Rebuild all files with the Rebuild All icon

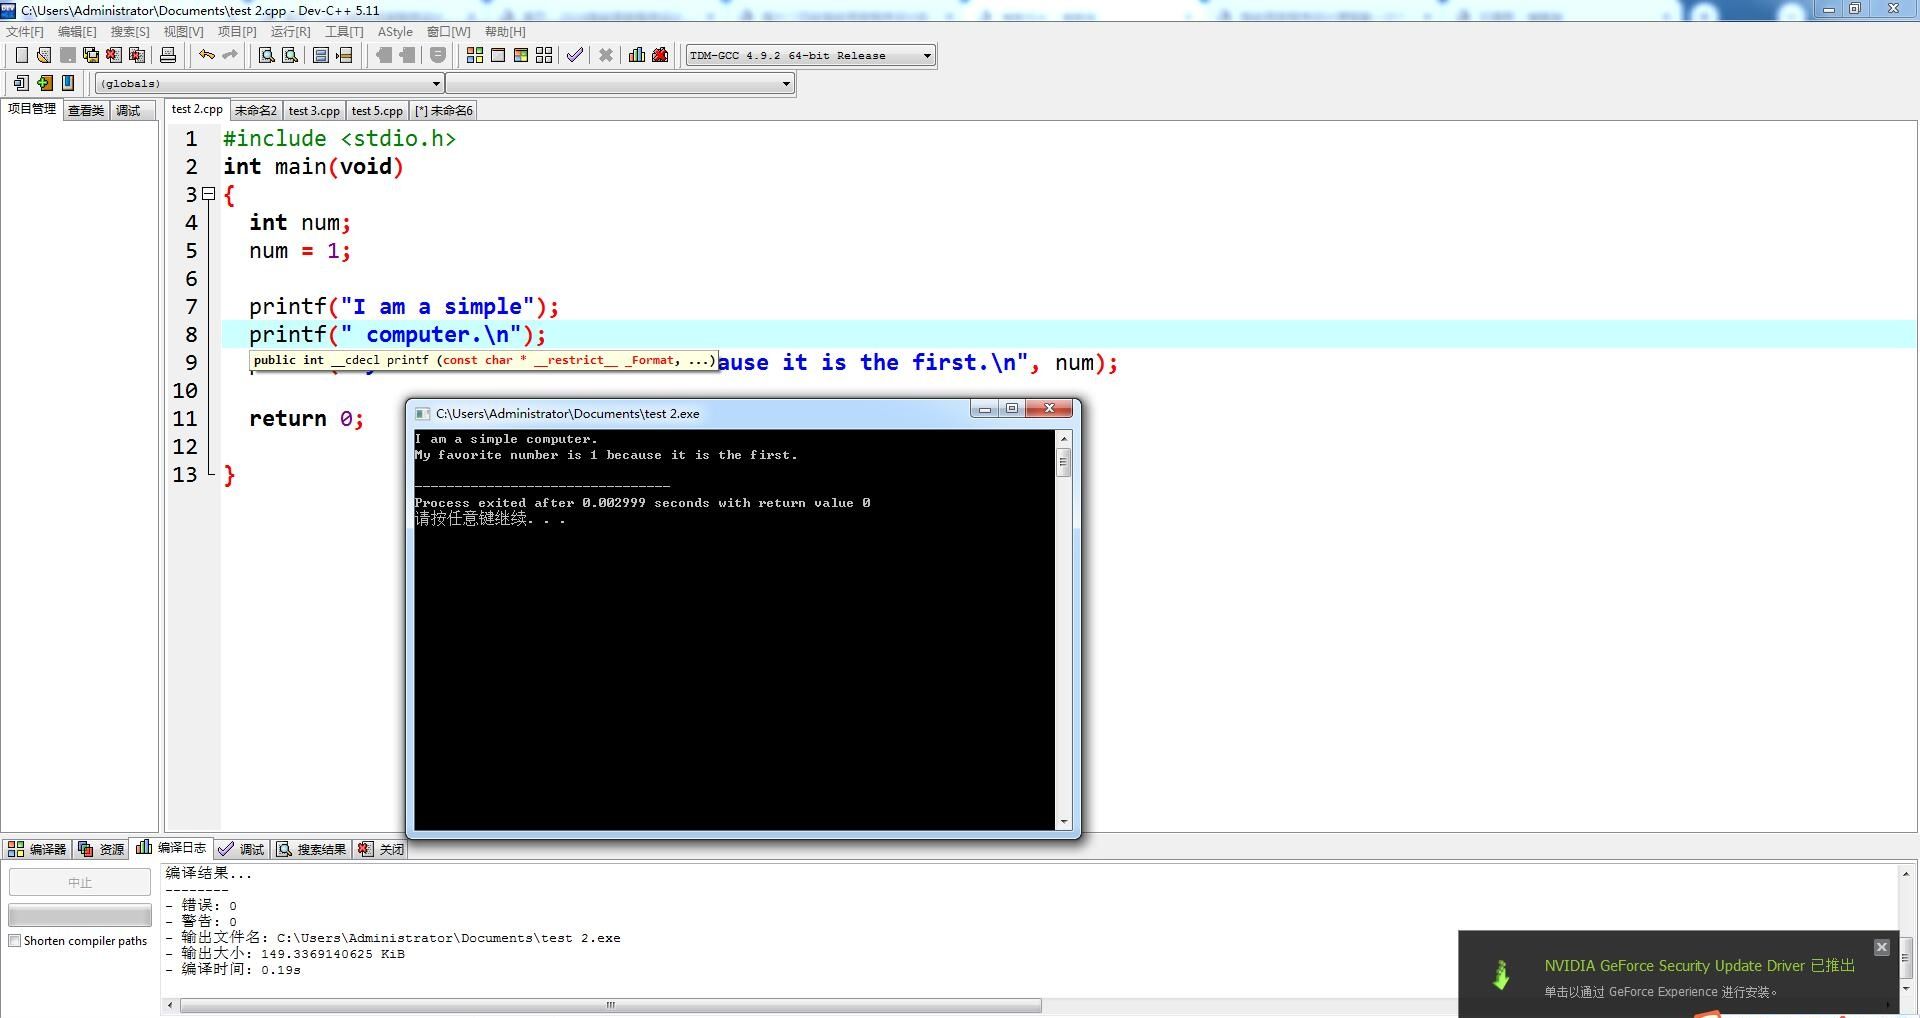pos(543,55)
